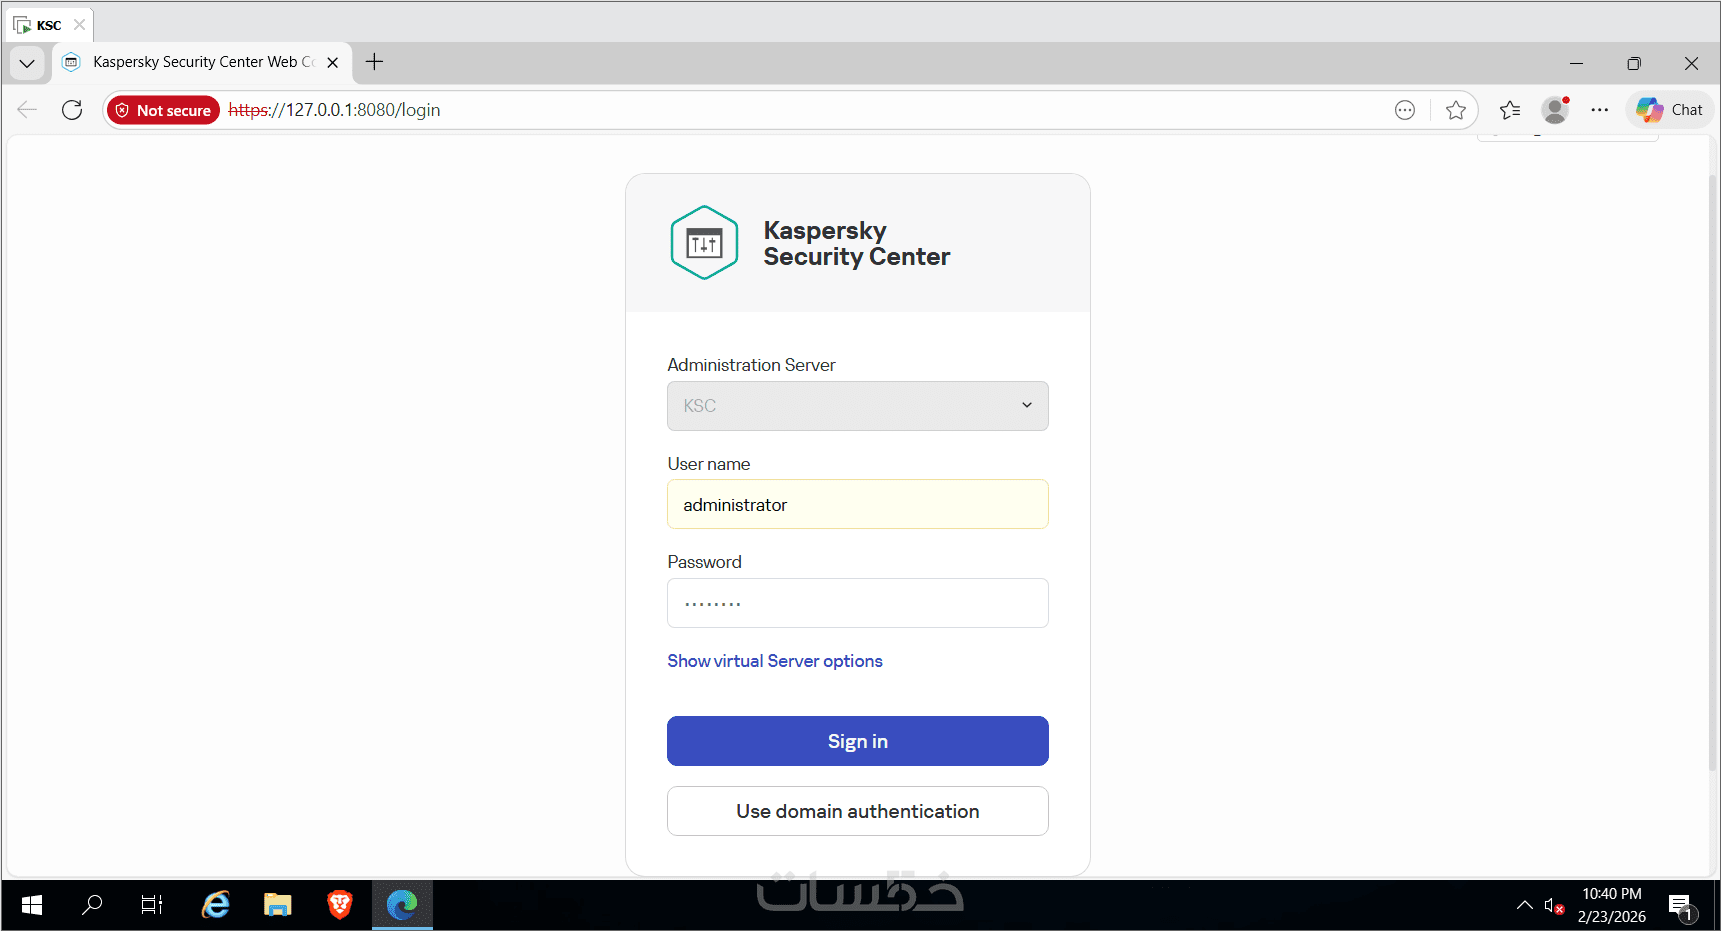Expand the Administration Server KSC dropdown
Screen dimensions: 1721x931
858,406
